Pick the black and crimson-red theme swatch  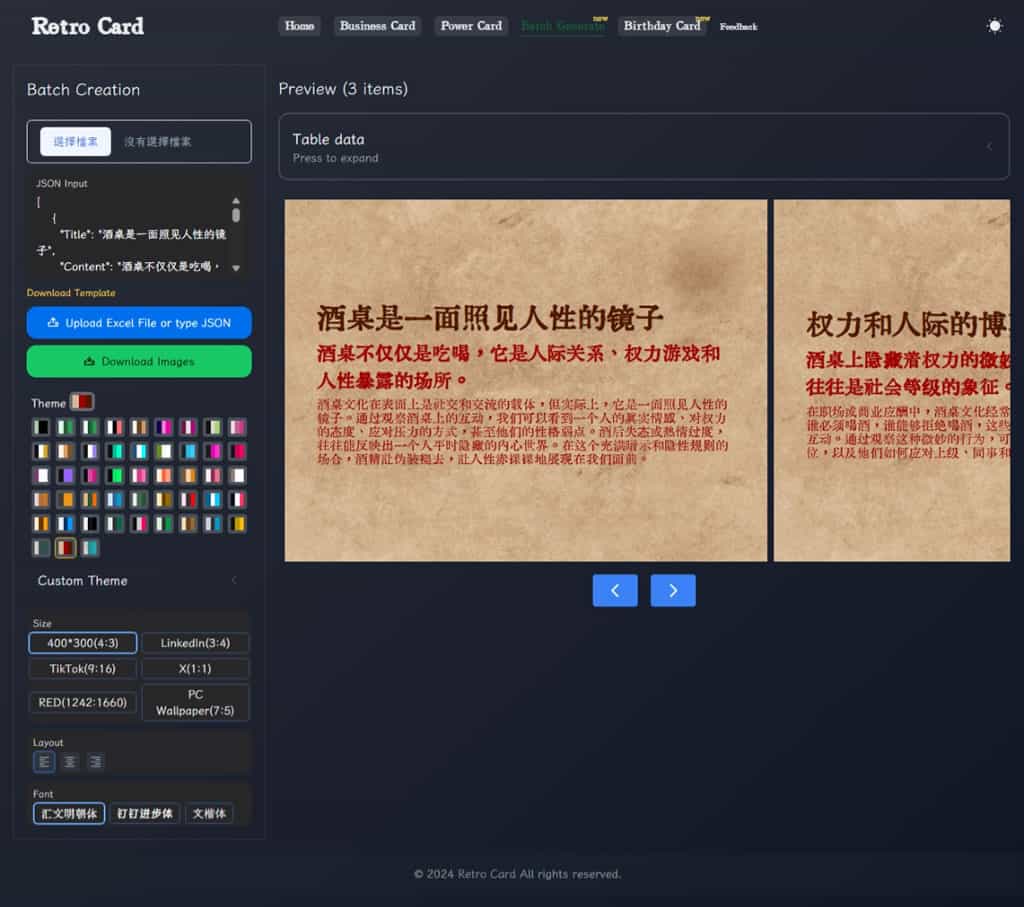(237, 451)
